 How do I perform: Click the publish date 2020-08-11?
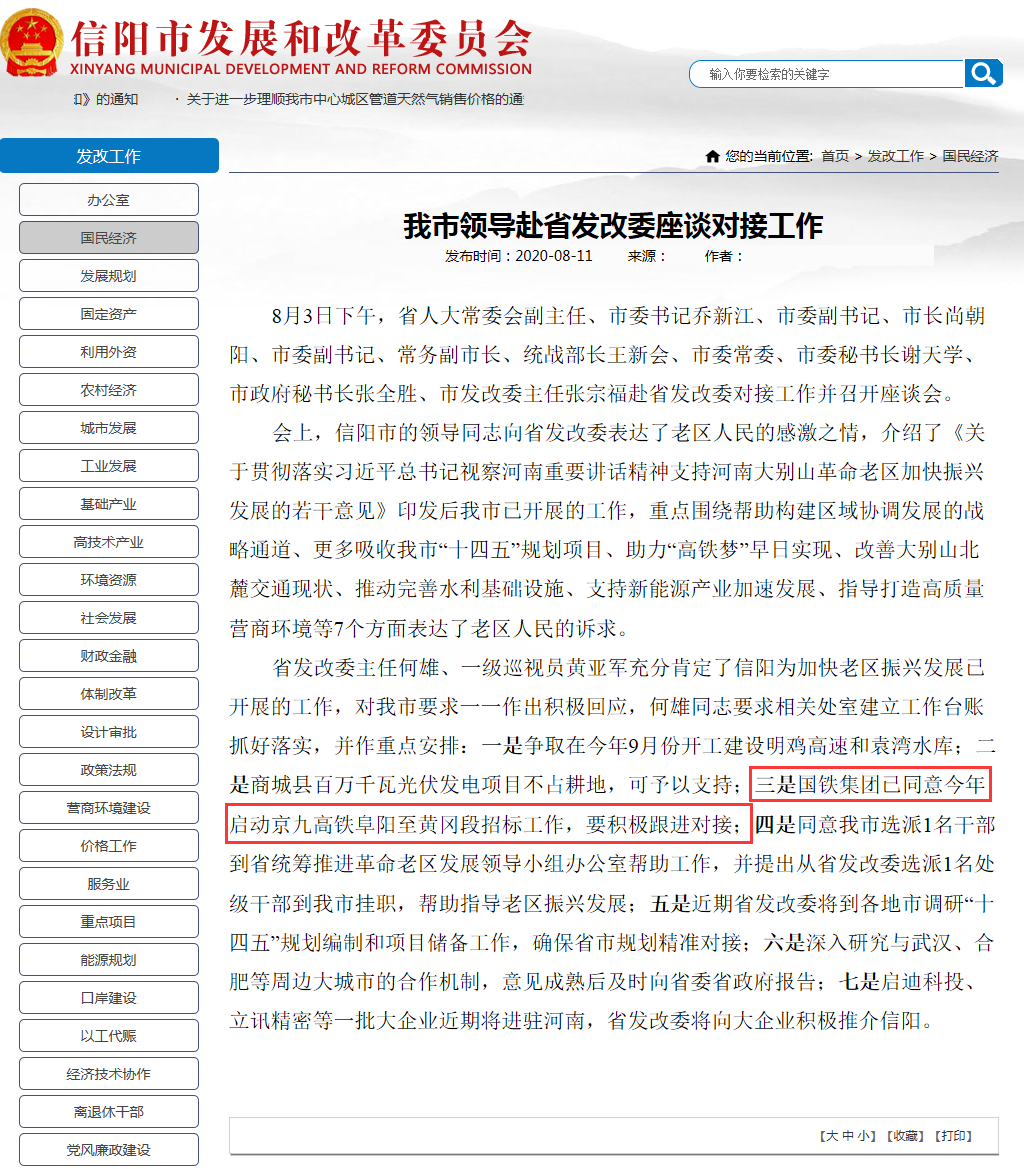[554, 256]
